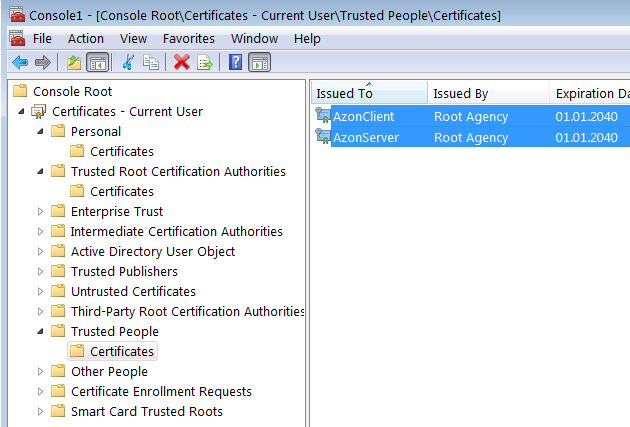This screenshot has height=427, width=630.
Task: Open Help with the question mark icon
Action: pos(236,62)
